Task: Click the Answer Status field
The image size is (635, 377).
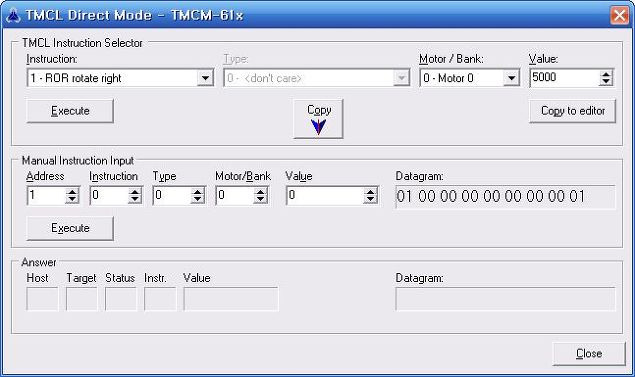Action: point(121,299)
